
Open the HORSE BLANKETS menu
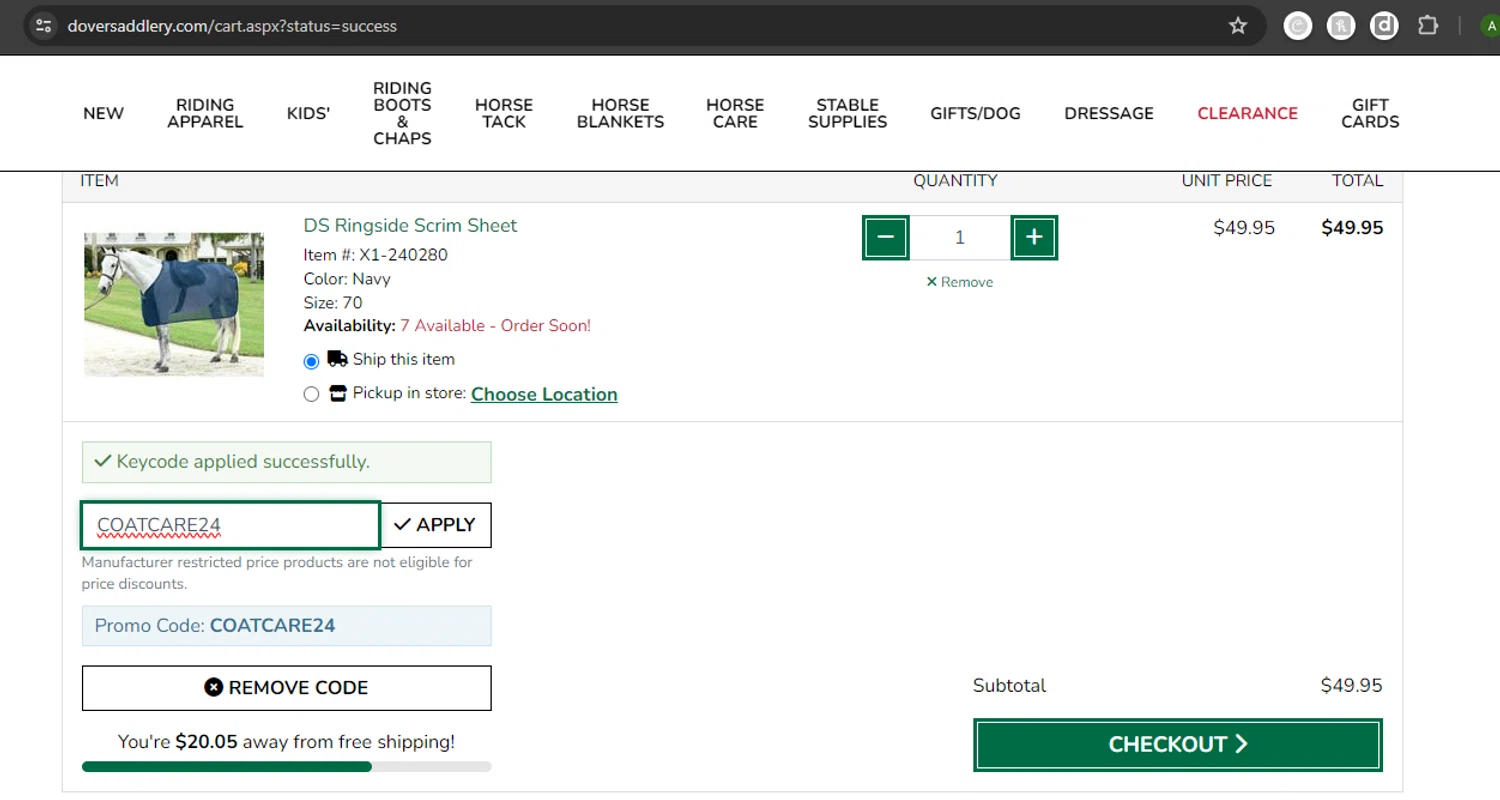click(620, 113)
